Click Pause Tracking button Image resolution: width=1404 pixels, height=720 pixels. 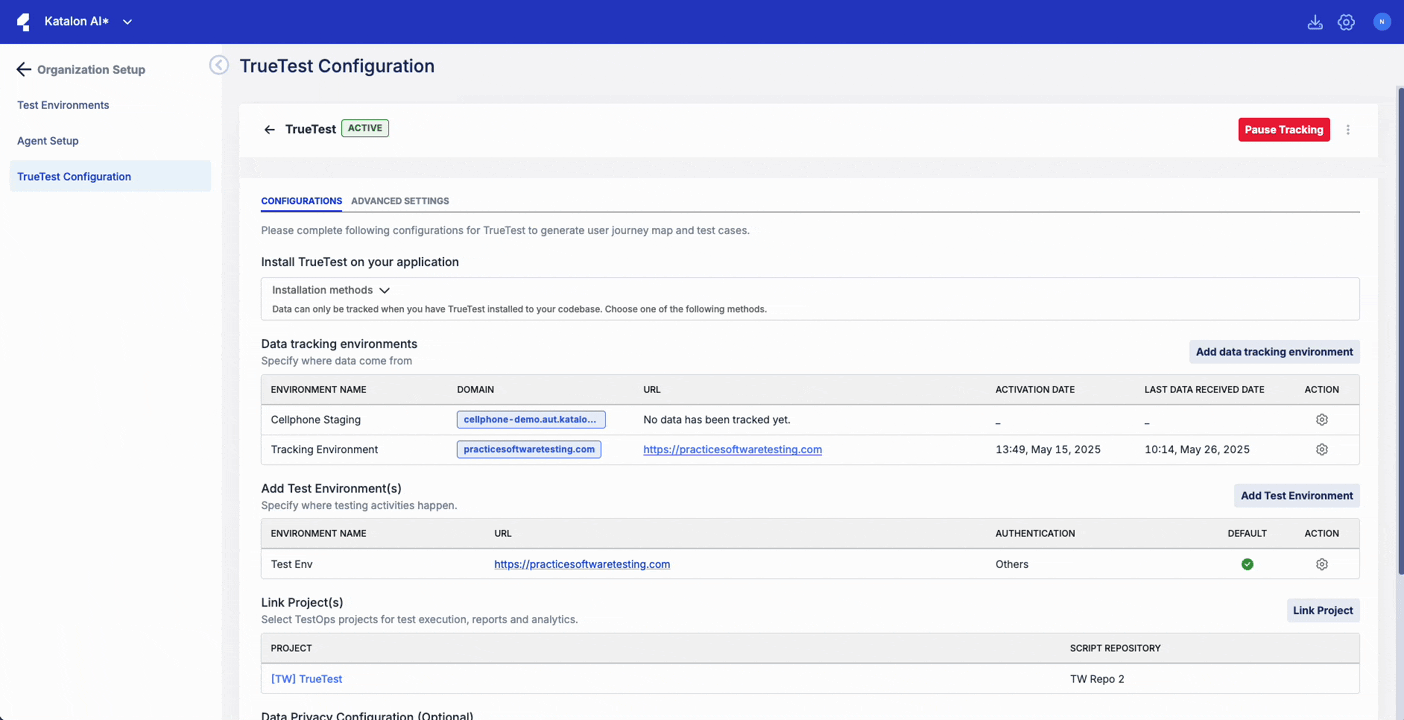(x=1284, y=129)
